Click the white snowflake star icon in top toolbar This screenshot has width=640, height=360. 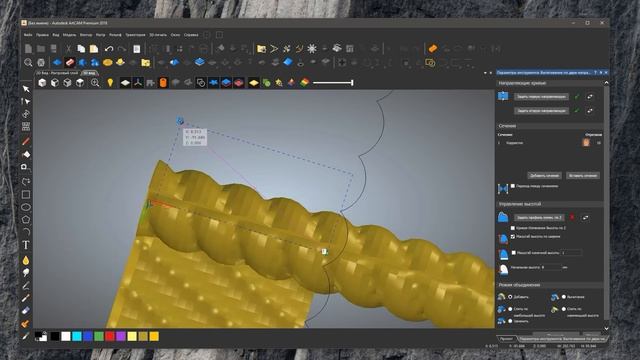[x=312, y=49]
